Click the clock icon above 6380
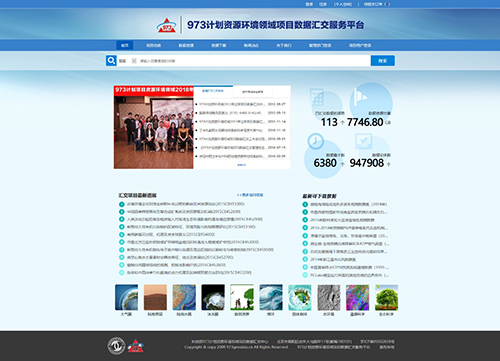Image resolution: width=500 pixels, height=361 pixels. pos(315,141)
